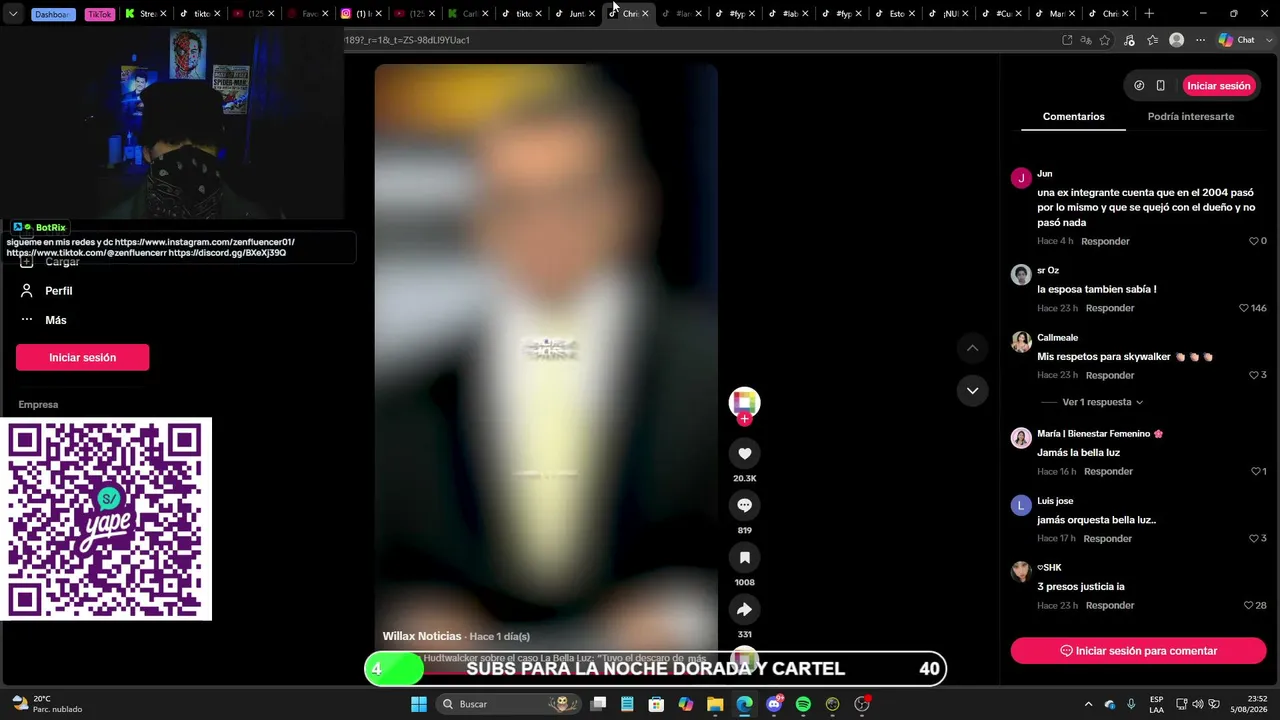Add page to favorites with the star icon
1280x720 pixels.
click(x=1105, y=40)
